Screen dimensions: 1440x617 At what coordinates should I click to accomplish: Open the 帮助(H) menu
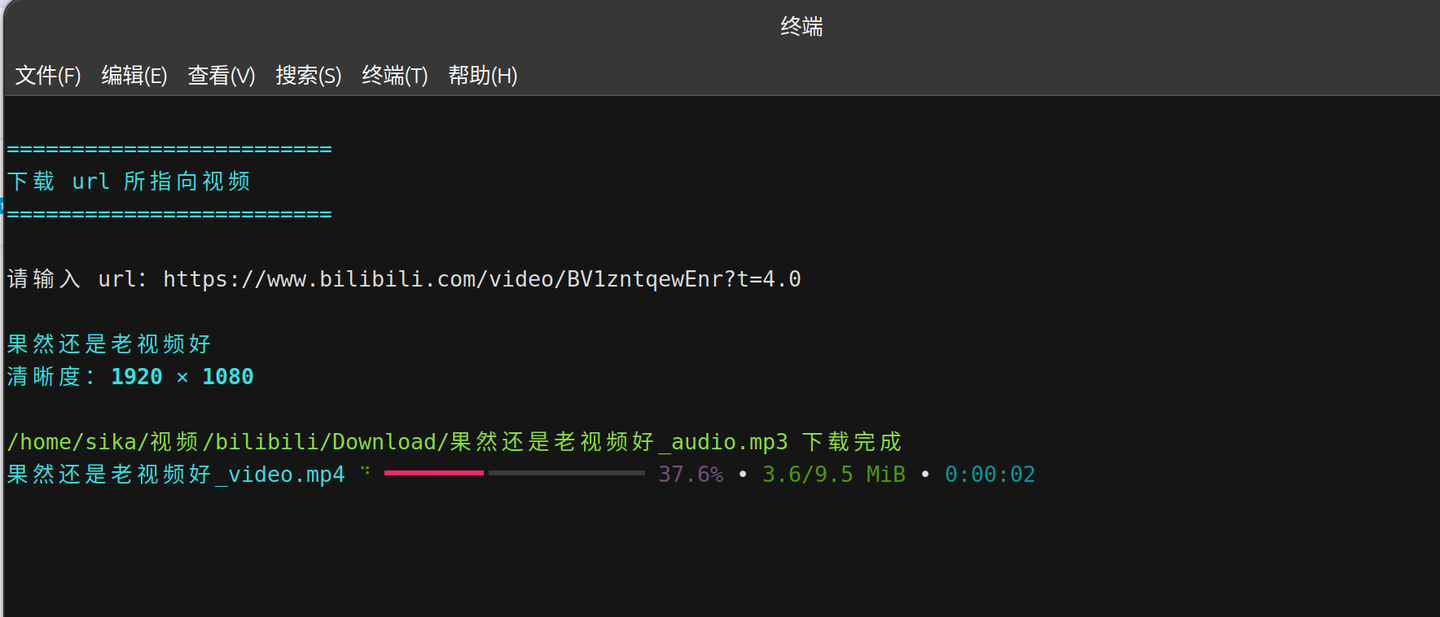pyautogui.click(x=483, y=75)
